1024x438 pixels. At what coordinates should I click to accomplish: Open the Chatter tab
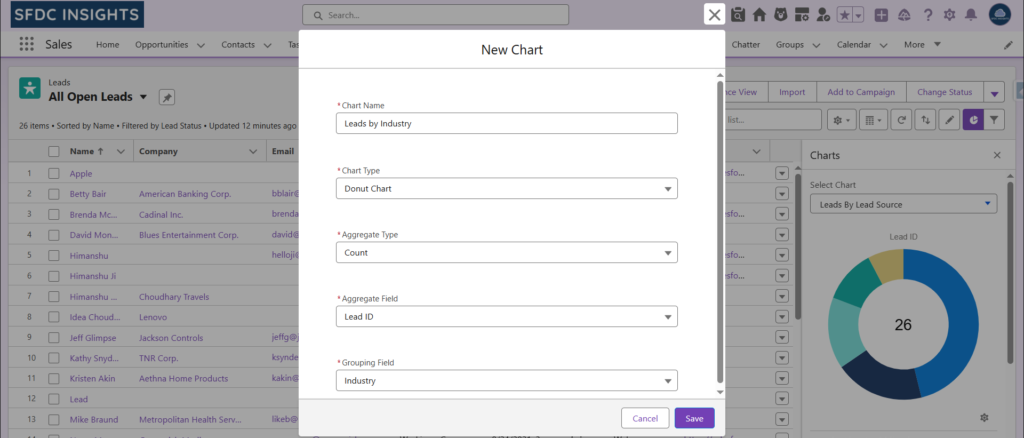(745, 45)
